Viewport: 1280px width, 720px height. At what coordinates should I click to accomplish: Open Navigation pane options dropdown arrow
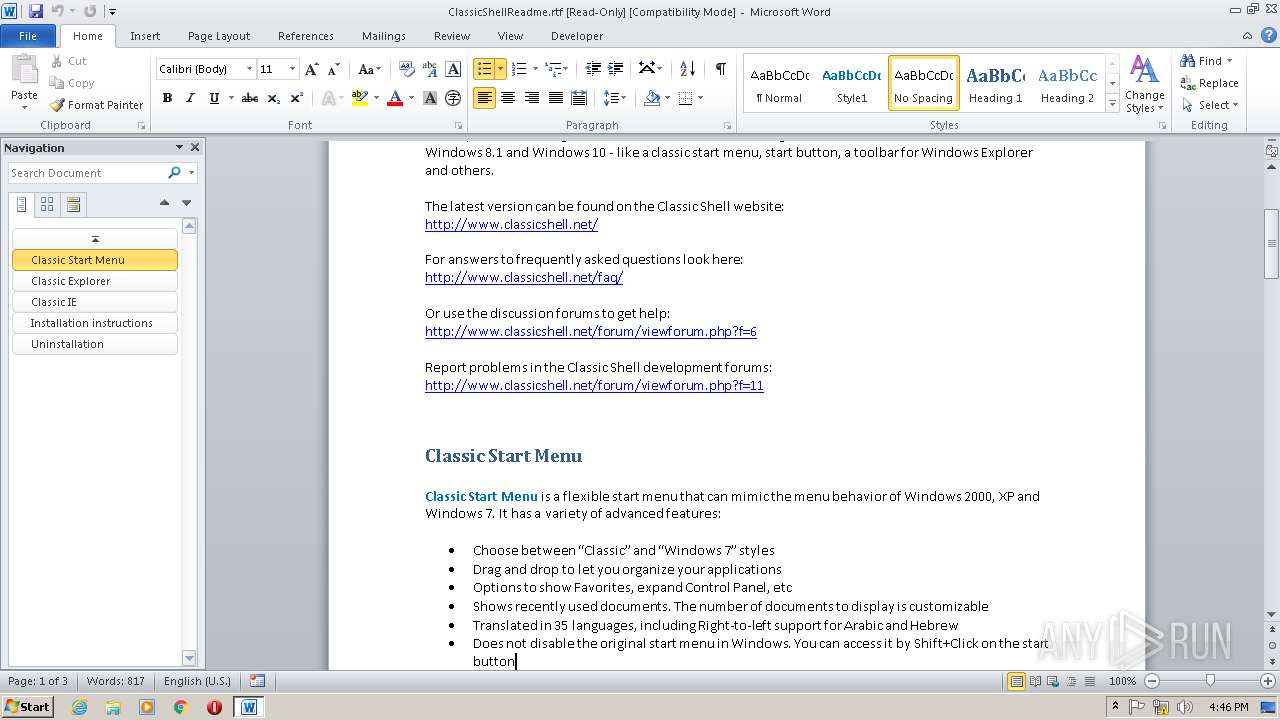point(179,147)
